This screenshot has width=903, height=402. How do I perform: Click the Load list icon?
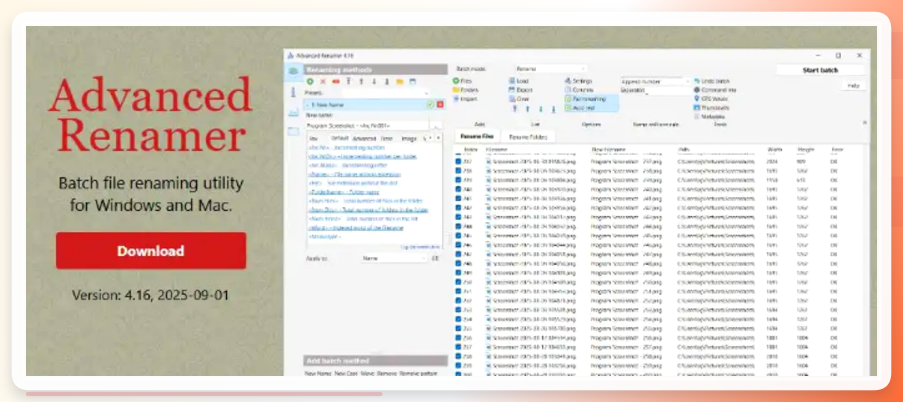pyautogui.click(x=511, y=81)
